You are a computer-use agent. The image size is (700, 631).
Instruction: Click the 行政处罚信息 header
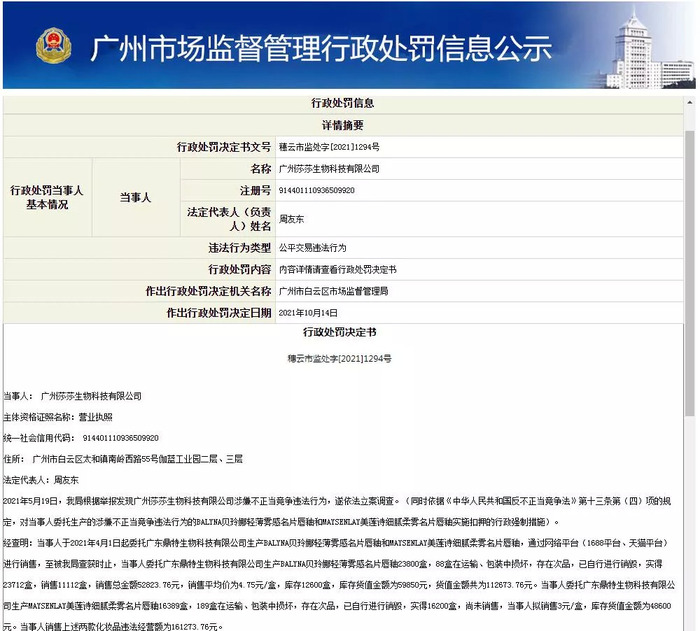coord(343,103)
